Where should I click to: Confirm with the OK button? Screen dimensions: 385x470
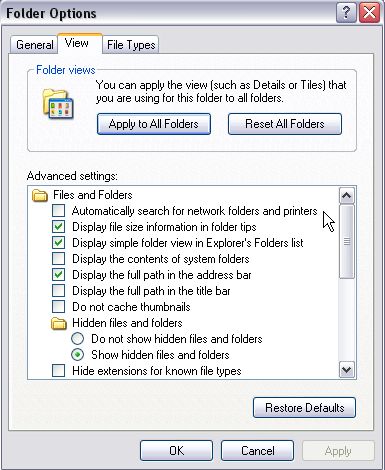176,451
